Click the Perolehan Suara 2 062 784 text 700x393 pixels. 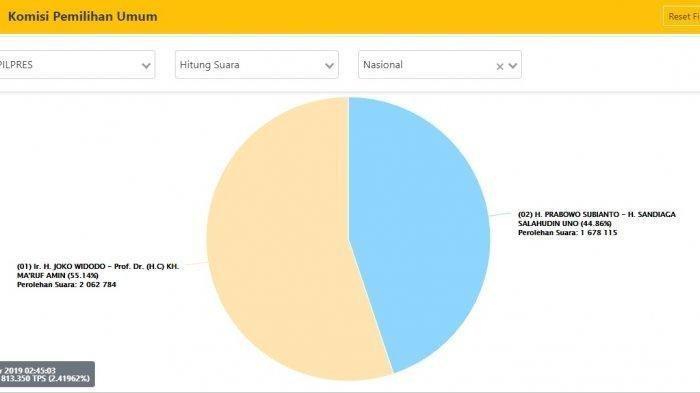[67, 284]
